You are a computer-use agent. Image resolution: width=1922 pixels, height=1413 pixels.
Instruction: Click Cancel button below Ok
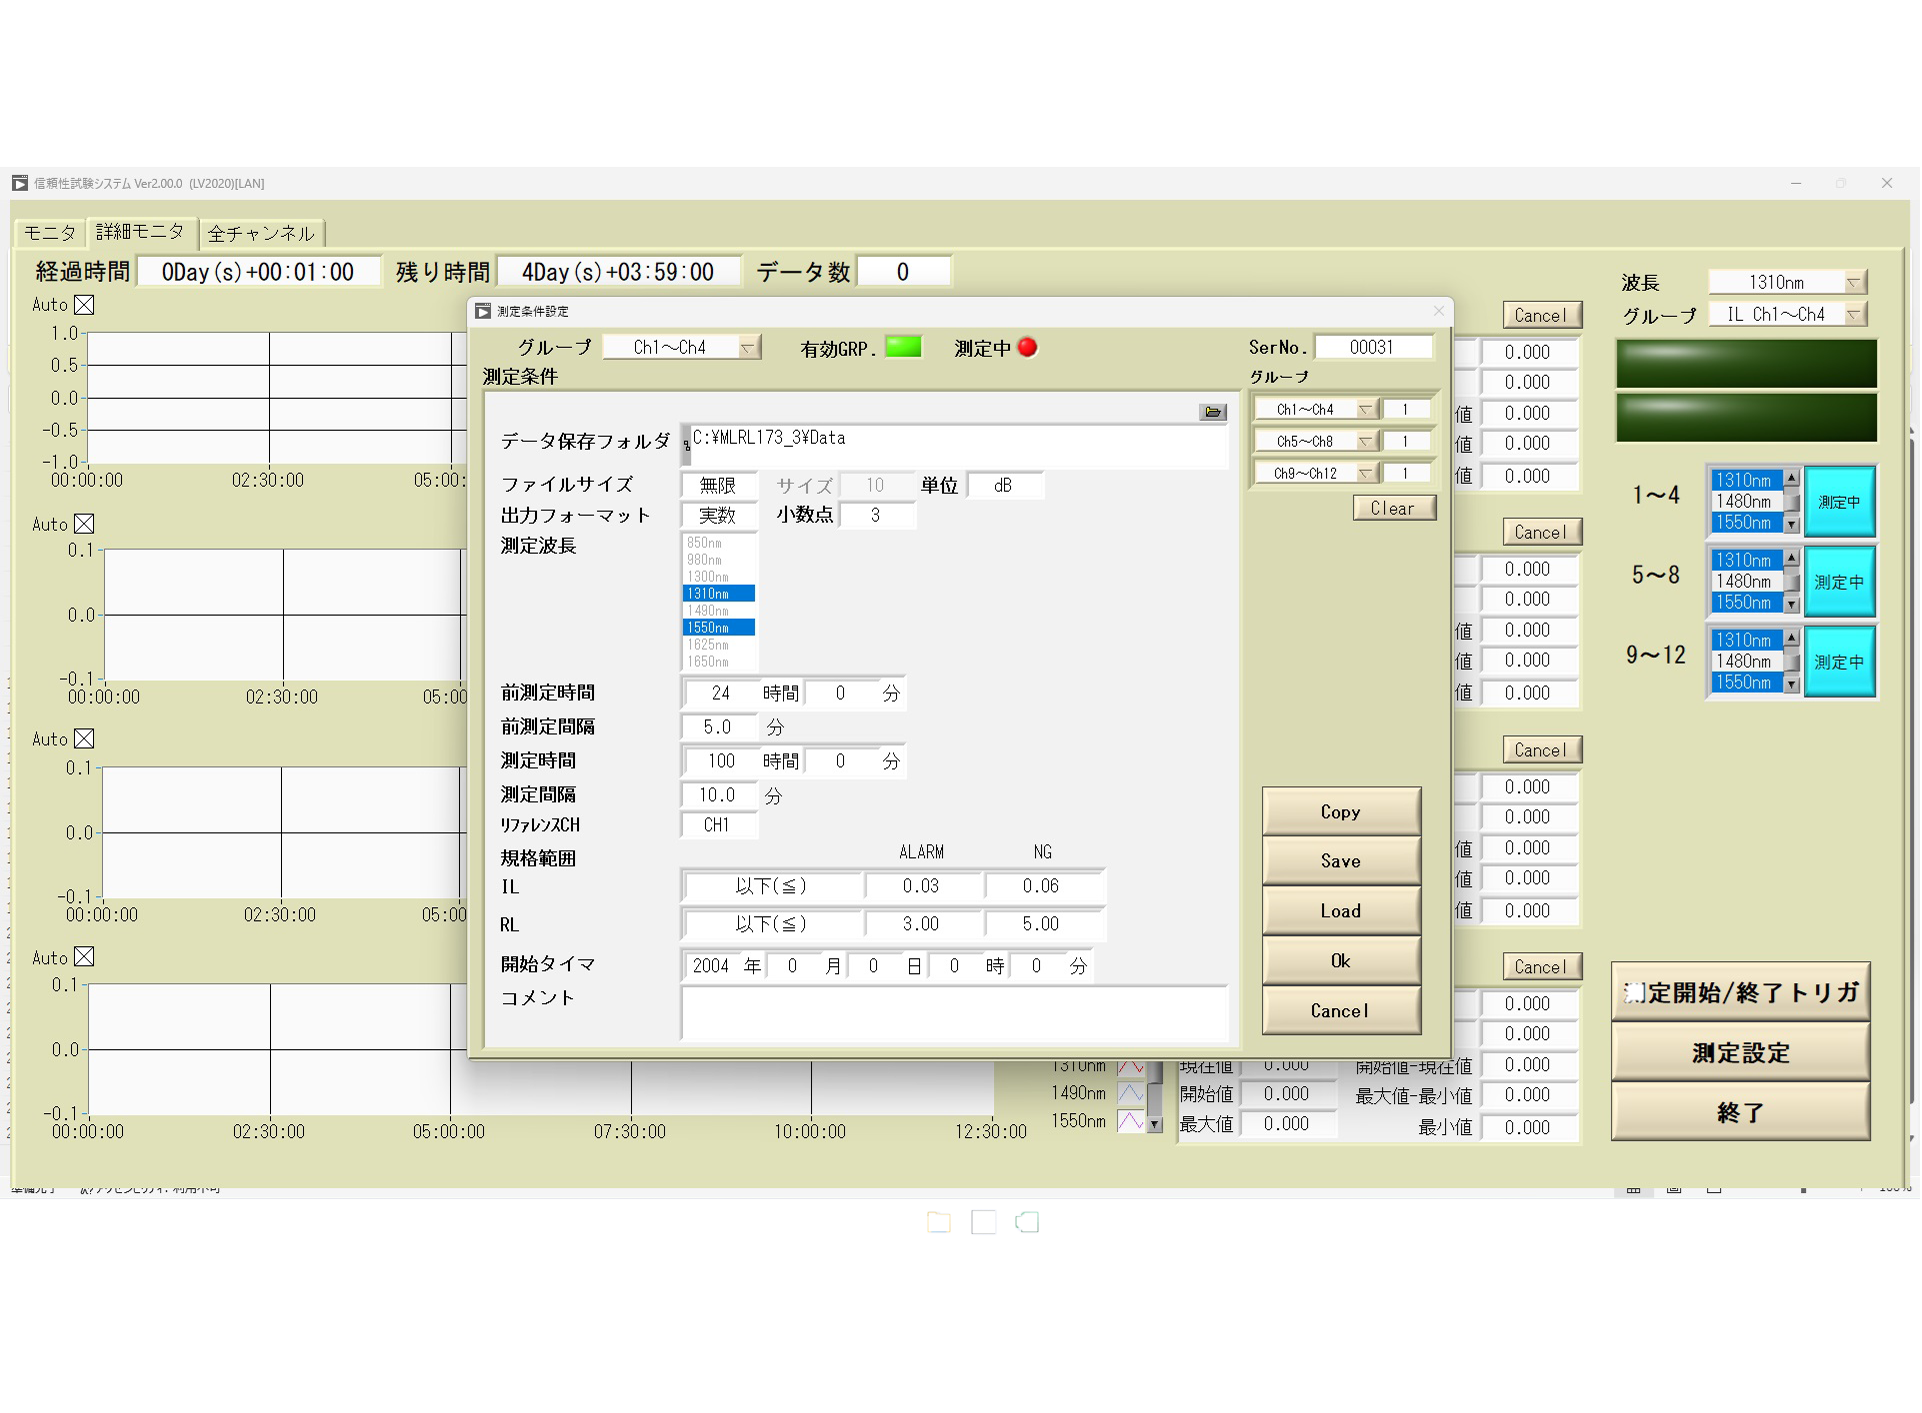(x=1341, y=1011)
